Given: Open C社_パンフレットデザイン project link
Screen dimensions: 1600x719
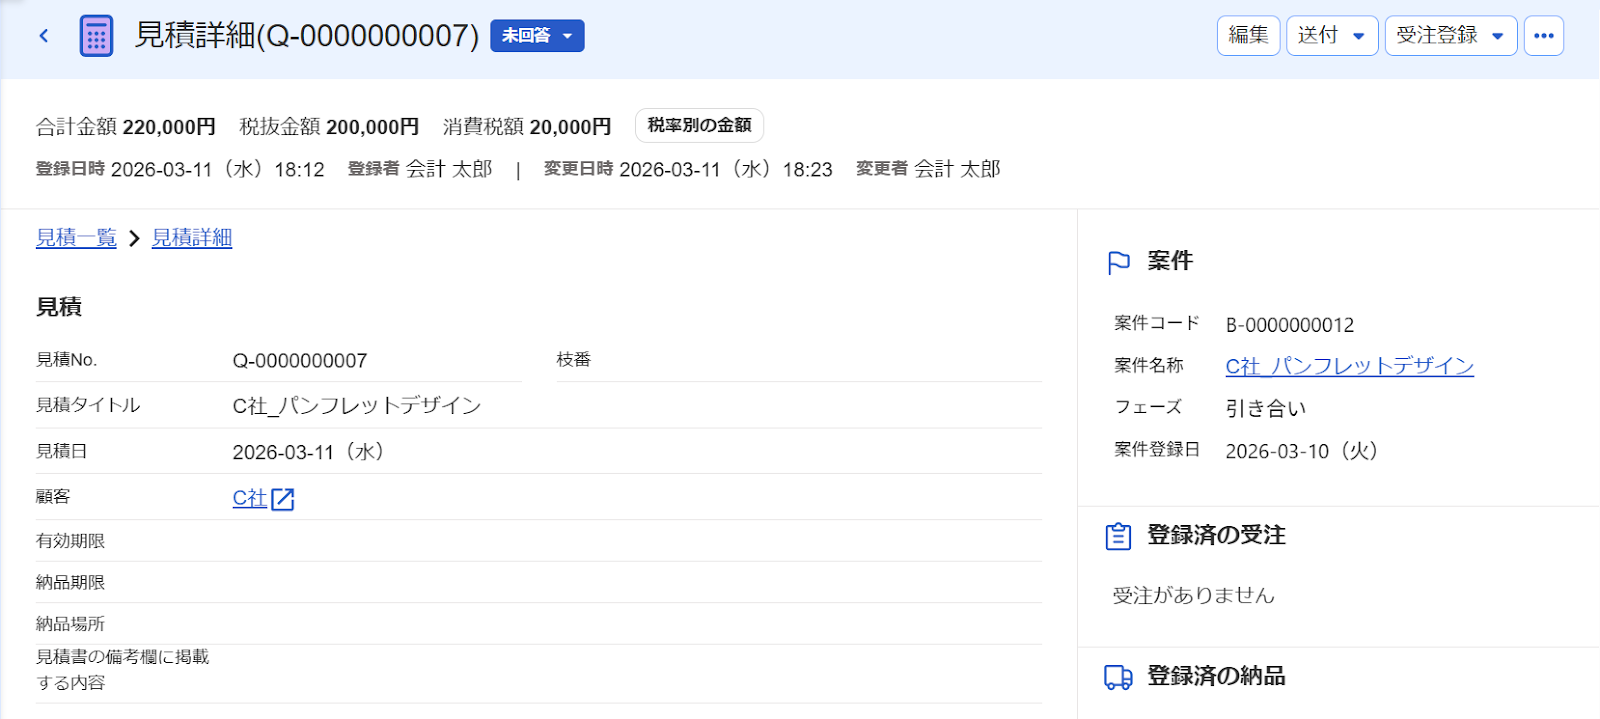Looking at the screenshot, I should tap(1350, 366).
